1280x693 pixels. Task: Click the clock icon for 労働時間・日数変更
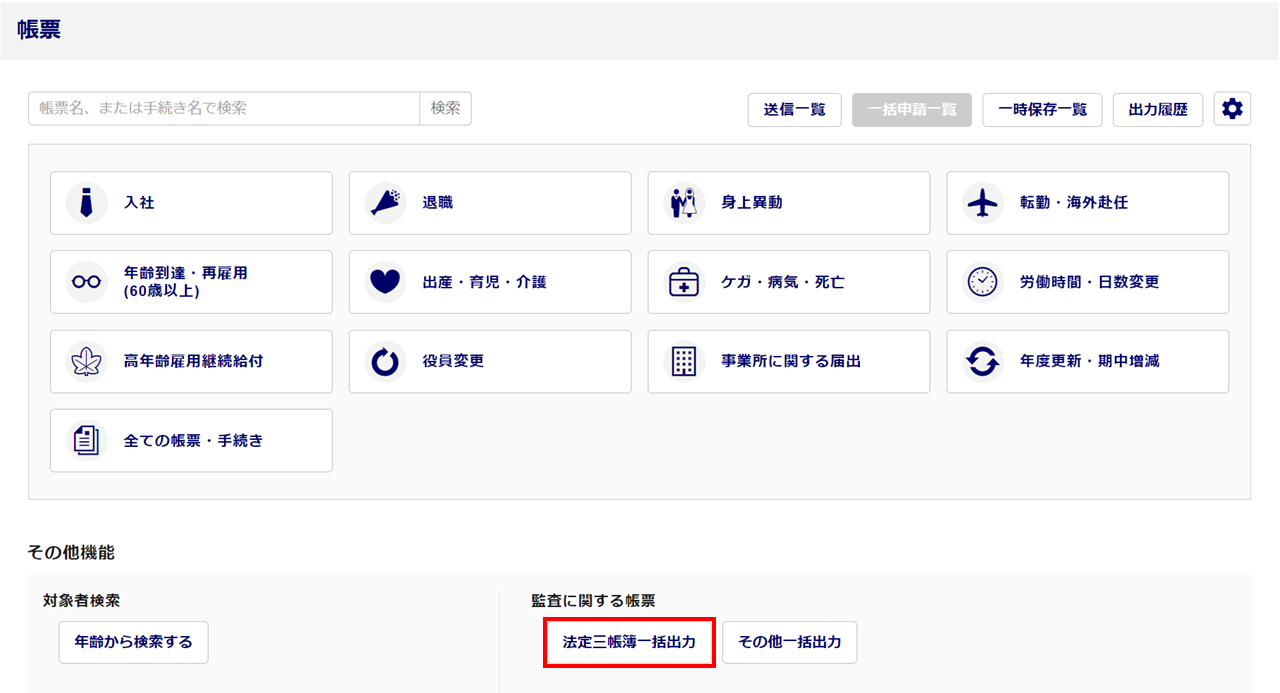[983, 282]
